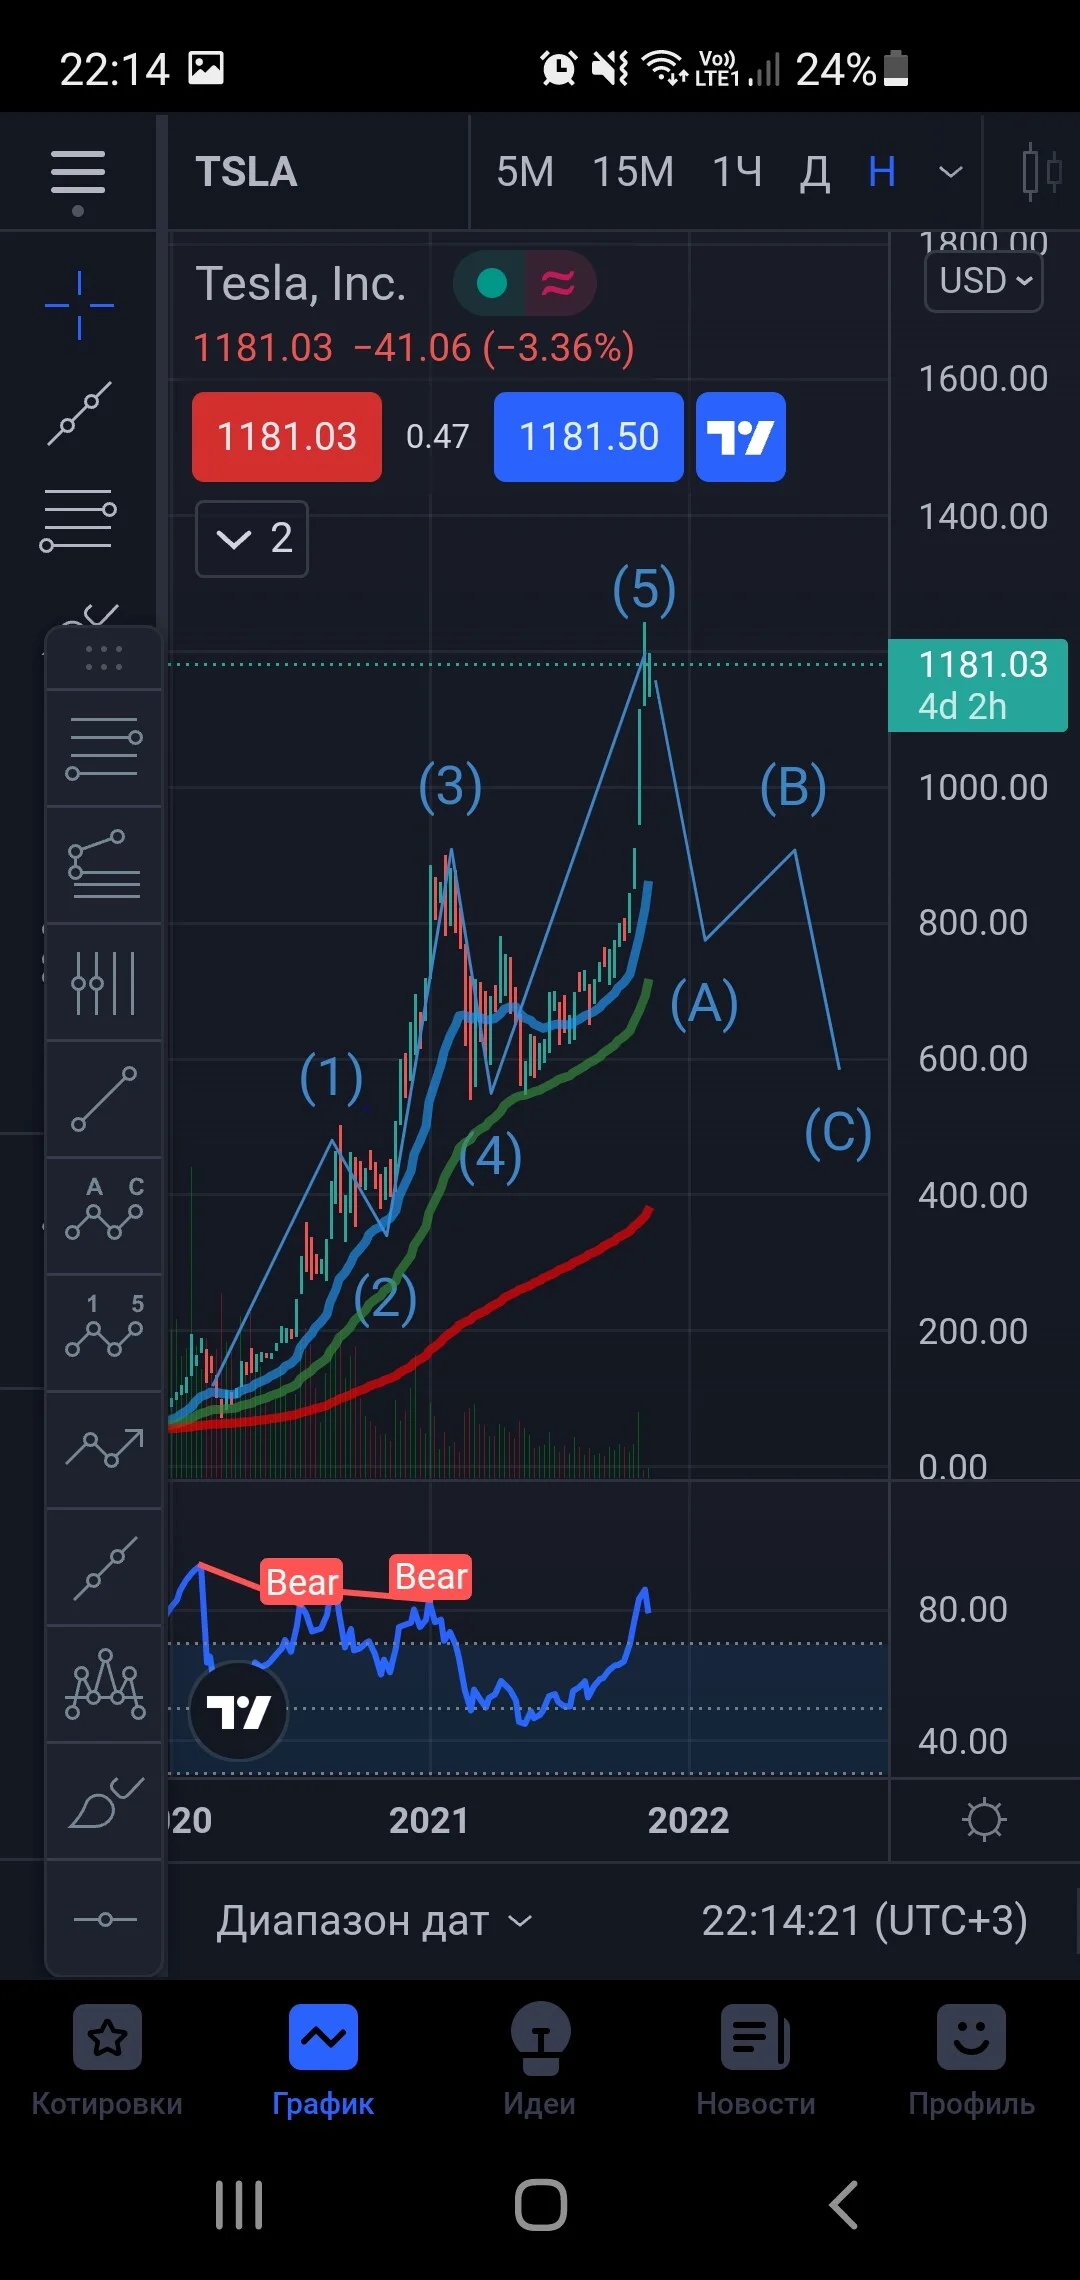Open the USD currency dropdown

985,281
